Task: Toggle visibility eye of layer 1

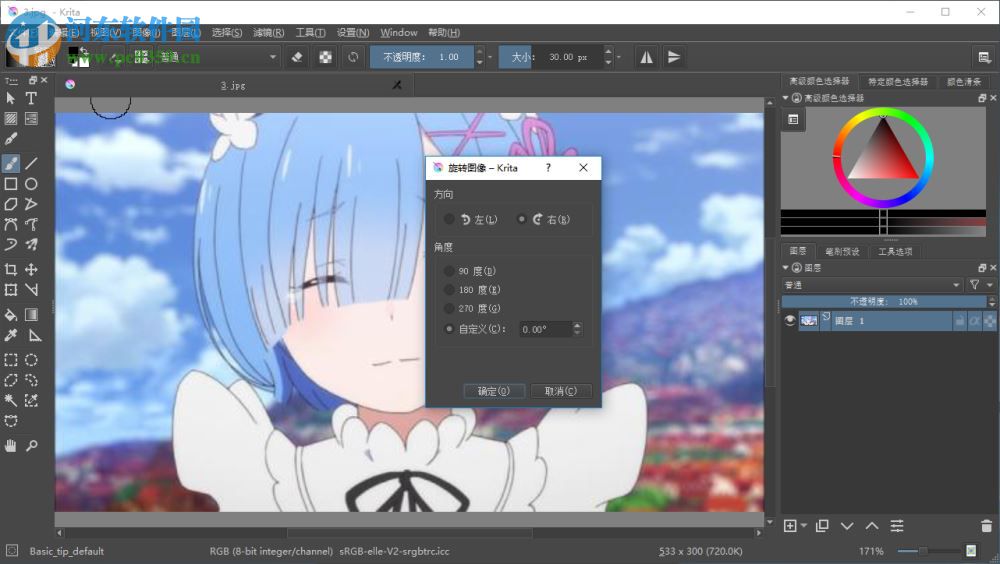Action: tap(790, 320)
